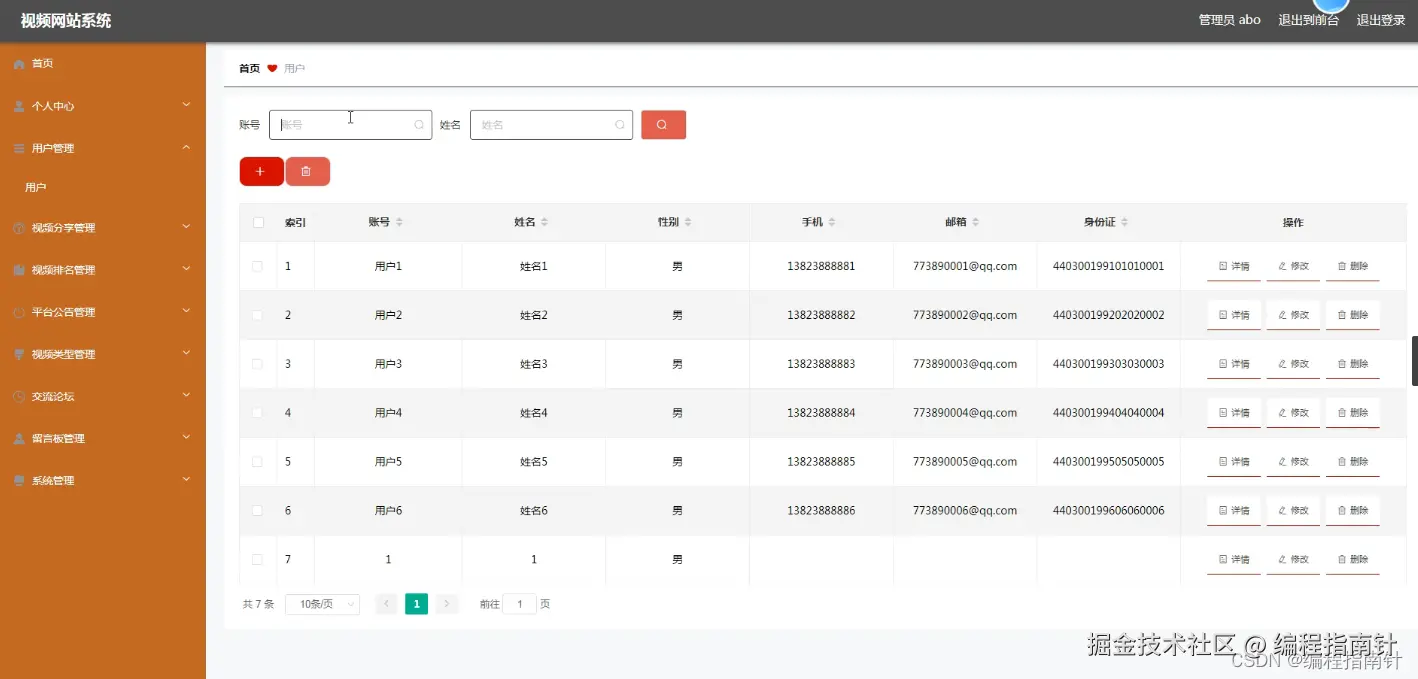The height and width of the screenshot is (679, 1418).
Task: Click the icon beside 平台公告管理
Action: coord(19,312)
